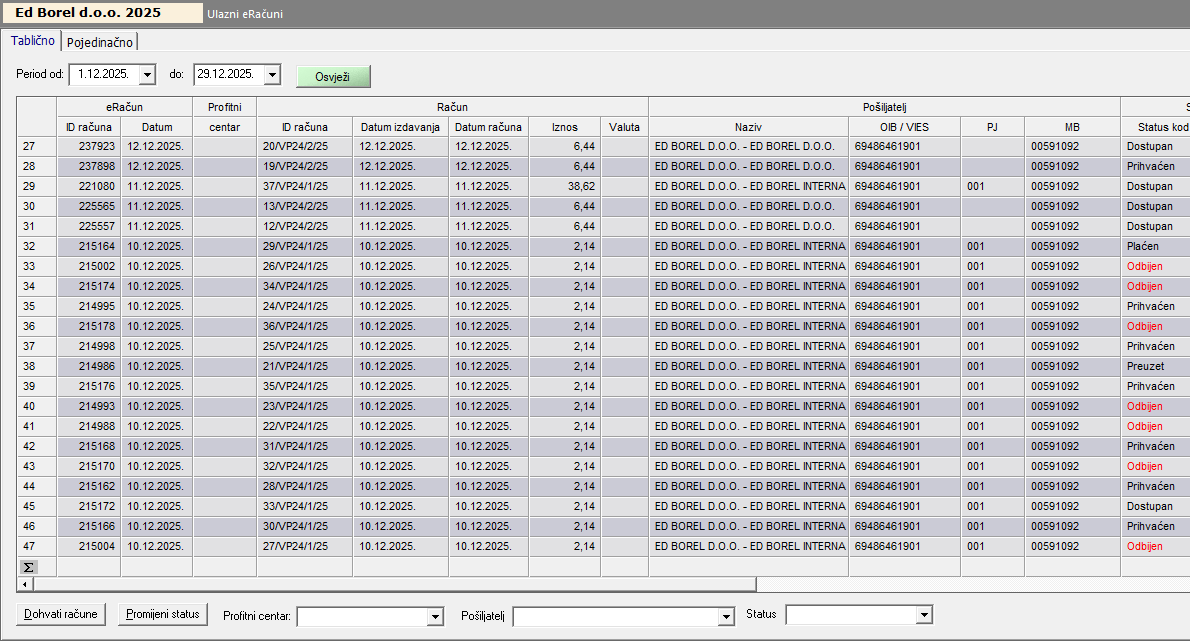
Task: Click the Osvježi refresh button
Action: click(333, 77)
